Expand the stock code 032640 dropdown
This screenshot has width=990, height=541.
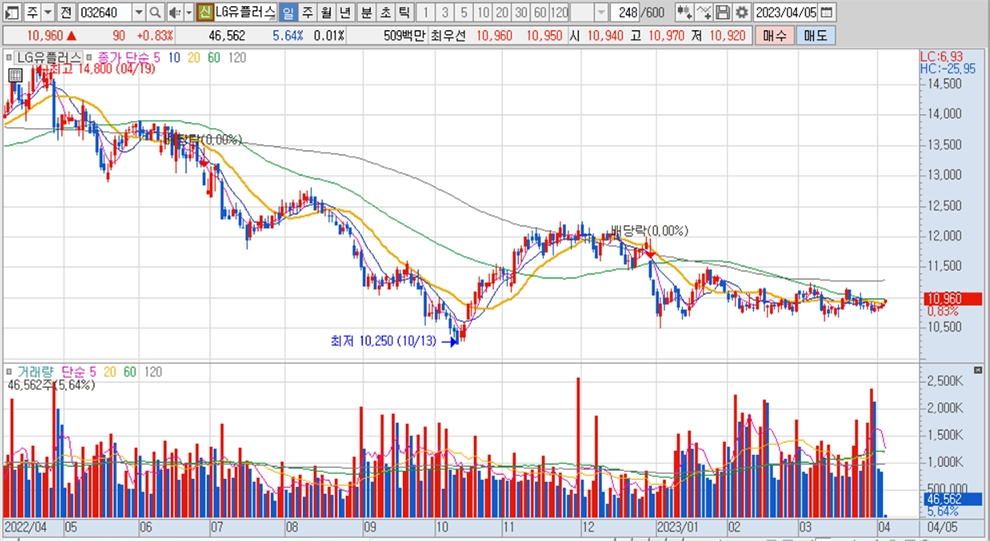tap(138, 12)
